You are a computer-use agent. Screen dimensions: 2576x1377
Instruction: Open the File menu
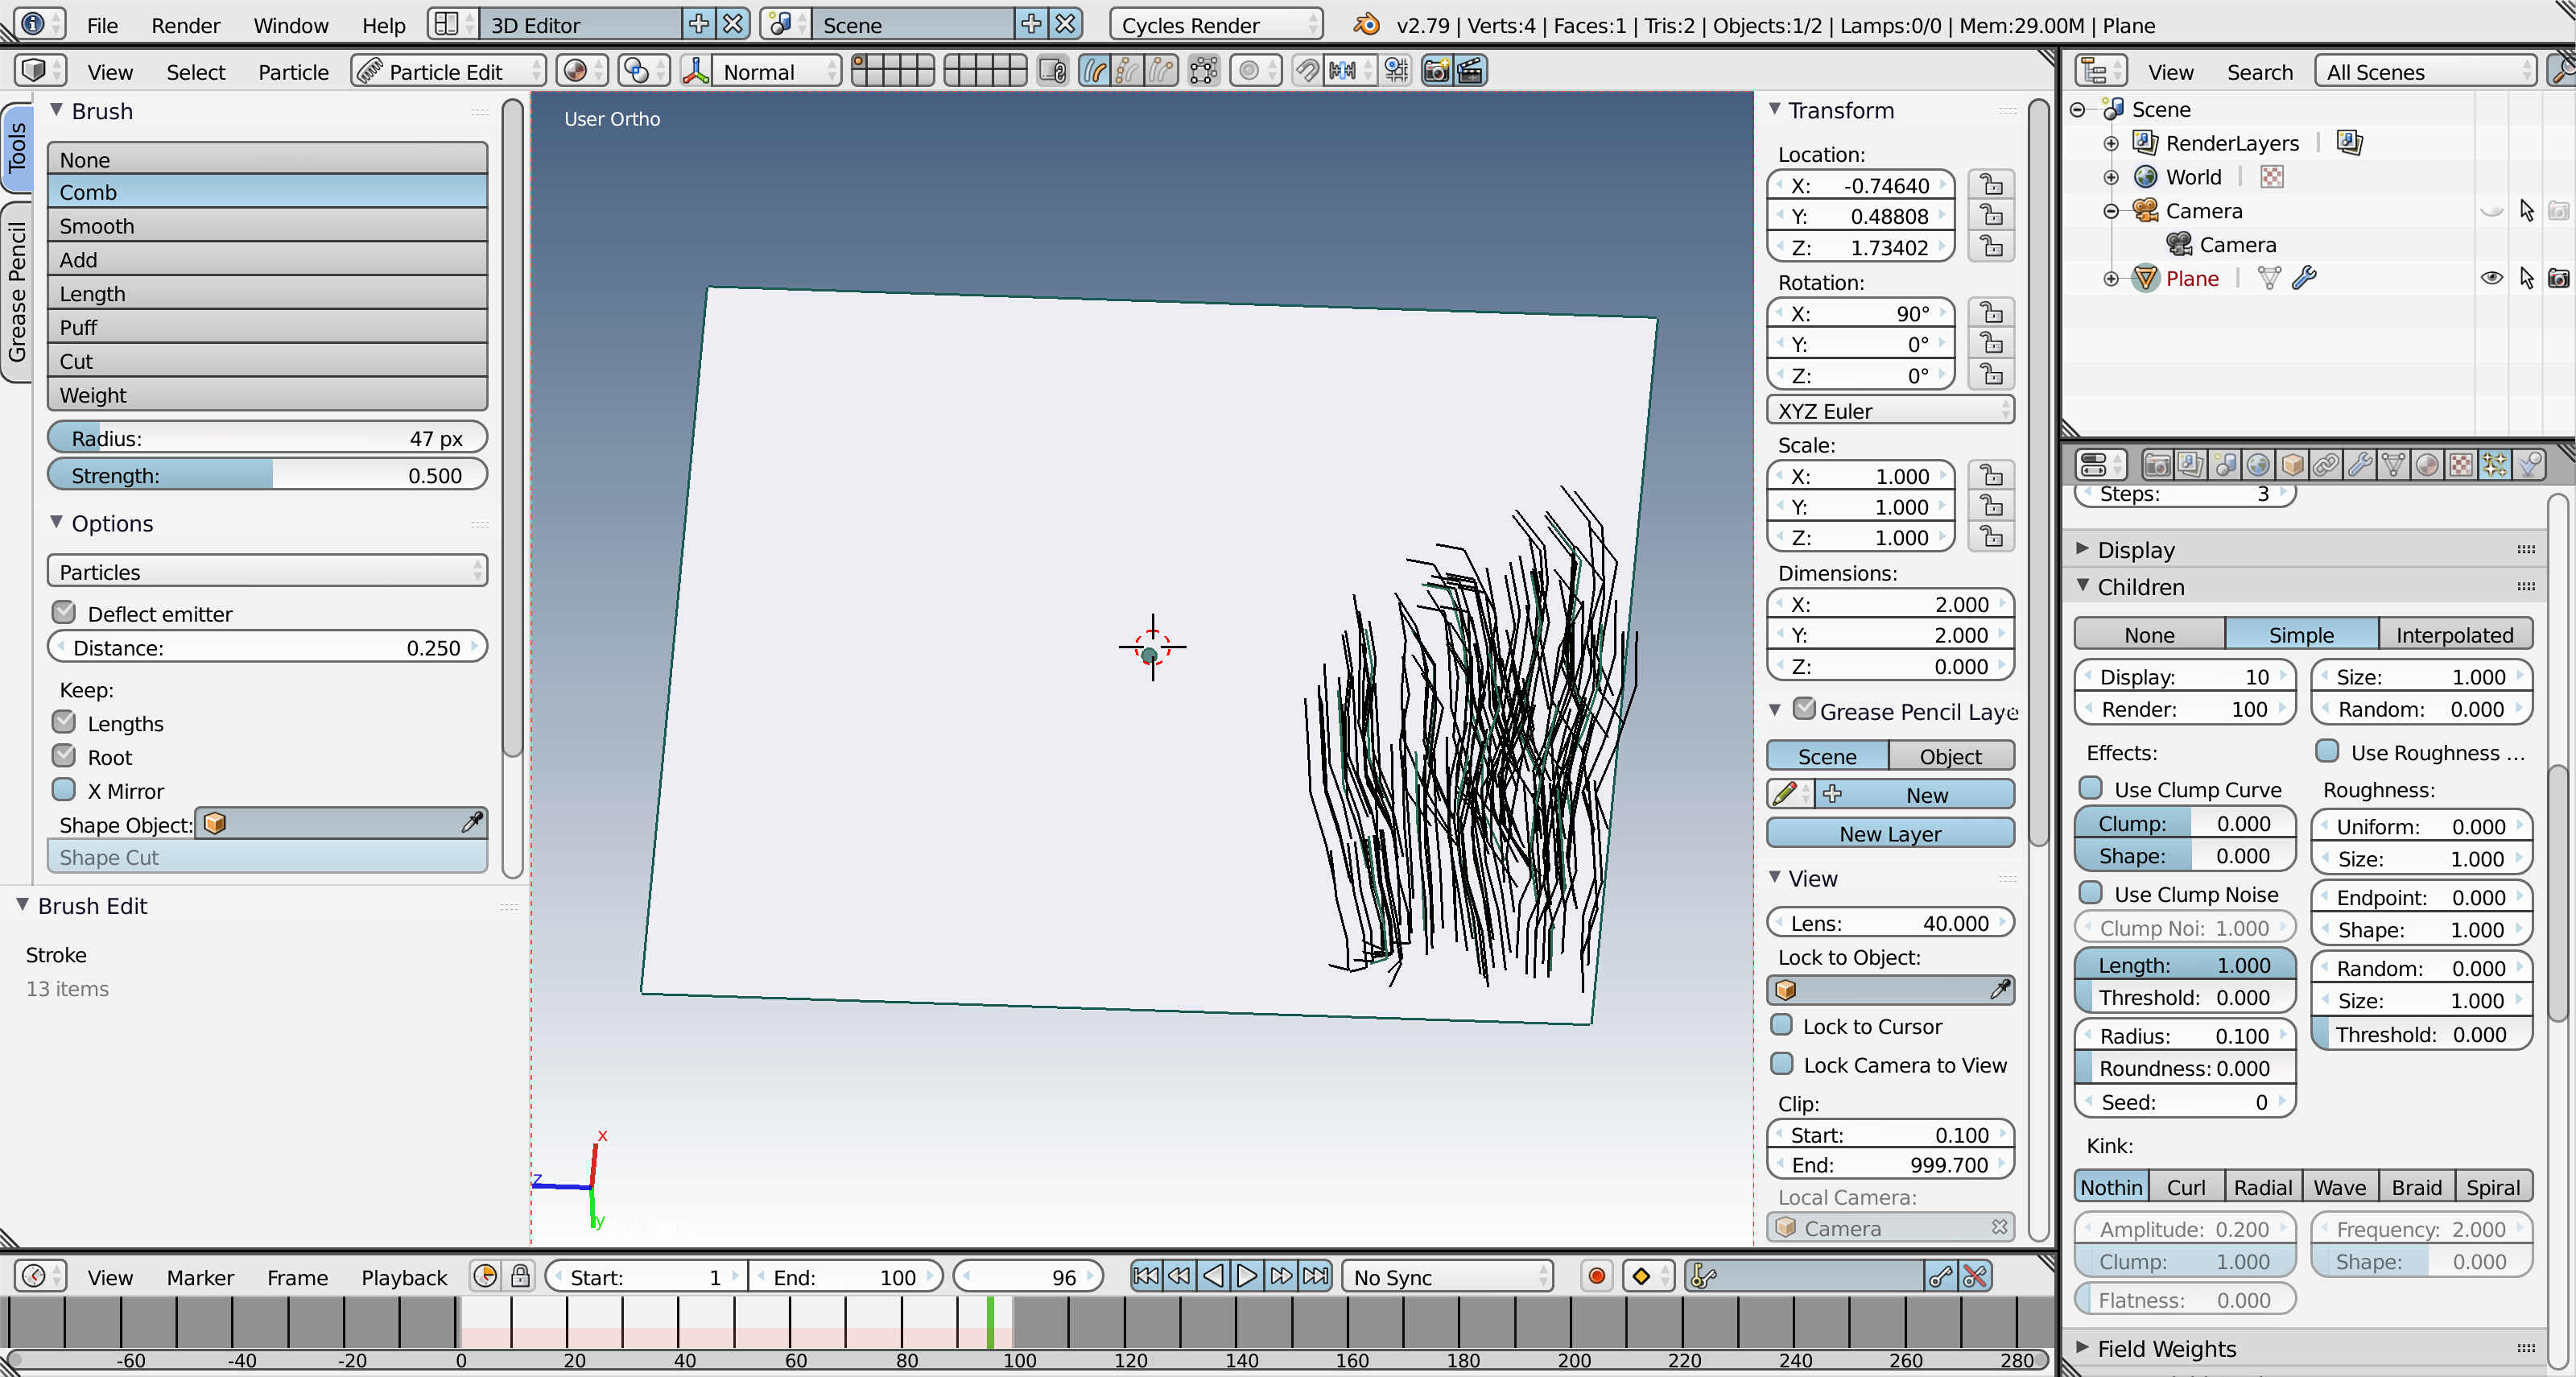102,25
